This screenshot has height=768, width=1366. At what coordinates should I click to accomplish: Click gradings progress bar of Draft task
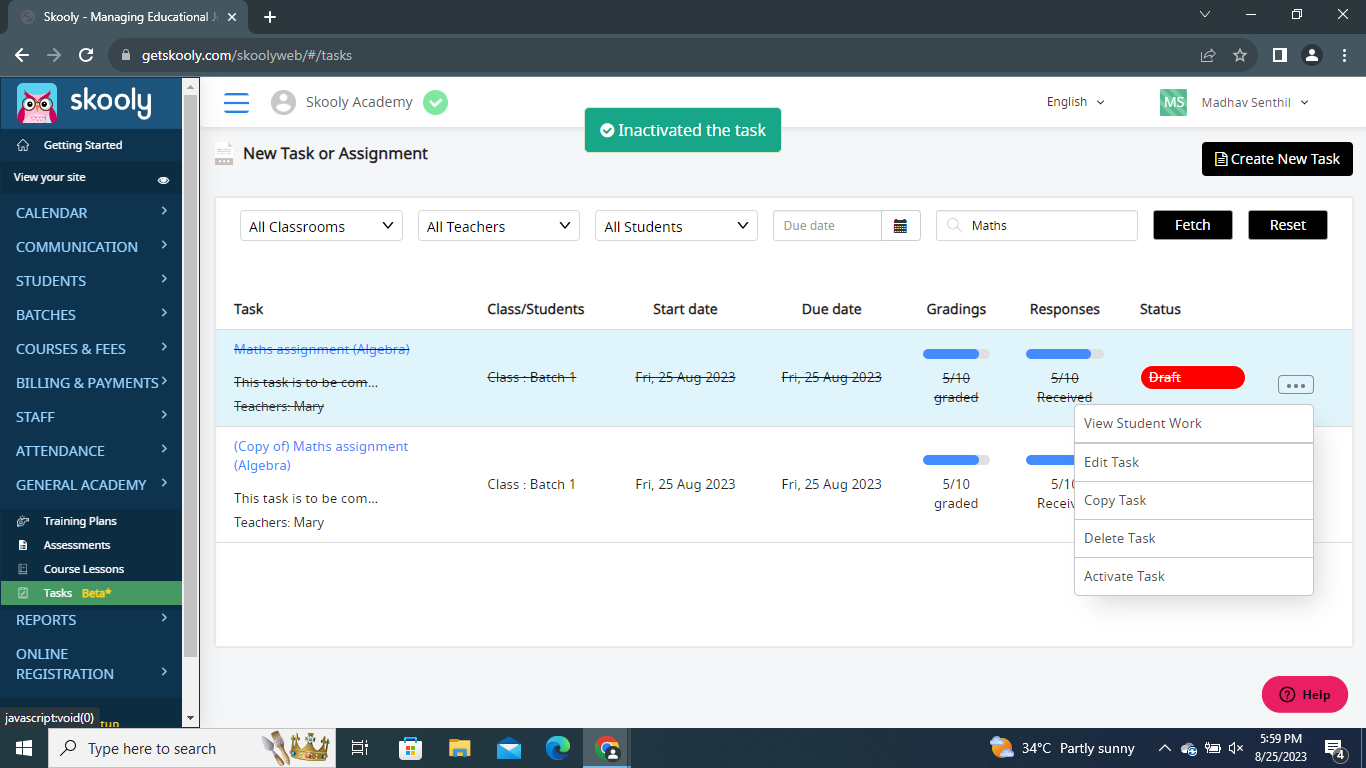pyautogui.click(x=956, y=354)
